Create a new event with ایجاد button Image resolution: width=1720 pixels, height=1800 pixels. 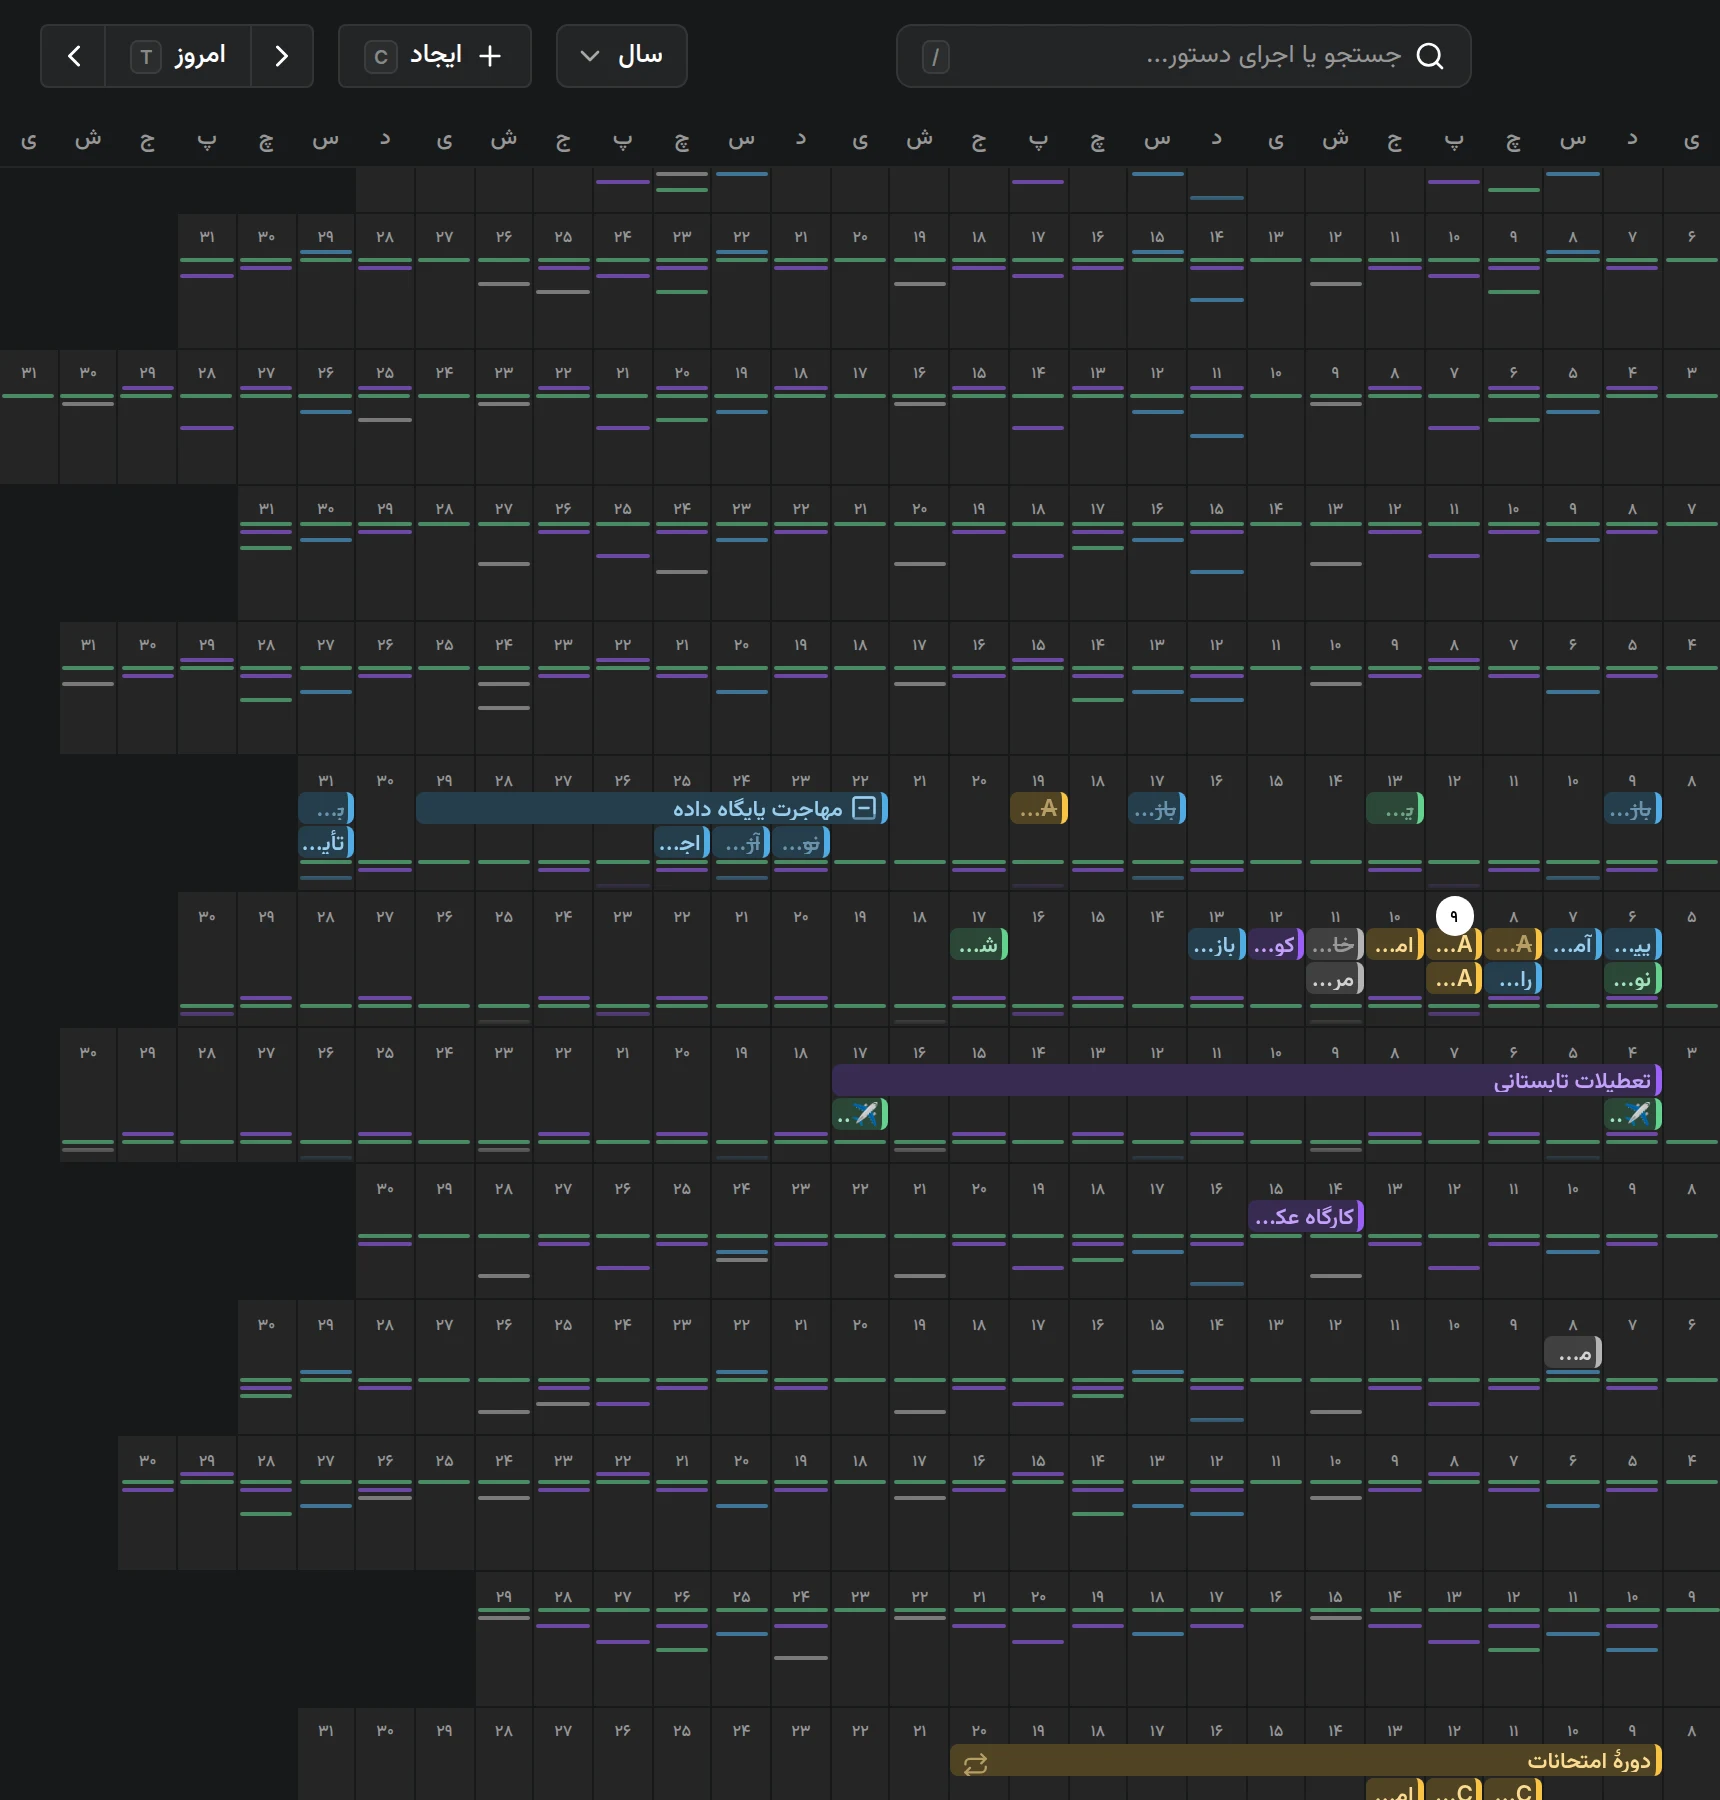tap(434, 56)
